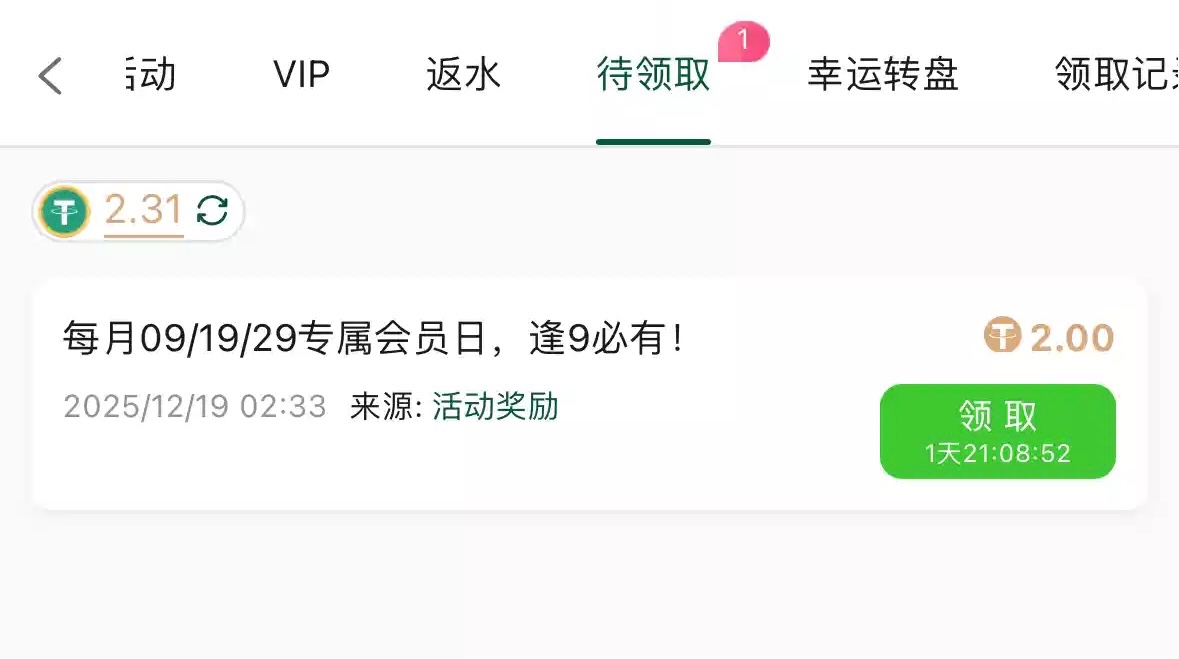Open the 每月09/19/29专属会员日 reward title

[x=374, y=338]
